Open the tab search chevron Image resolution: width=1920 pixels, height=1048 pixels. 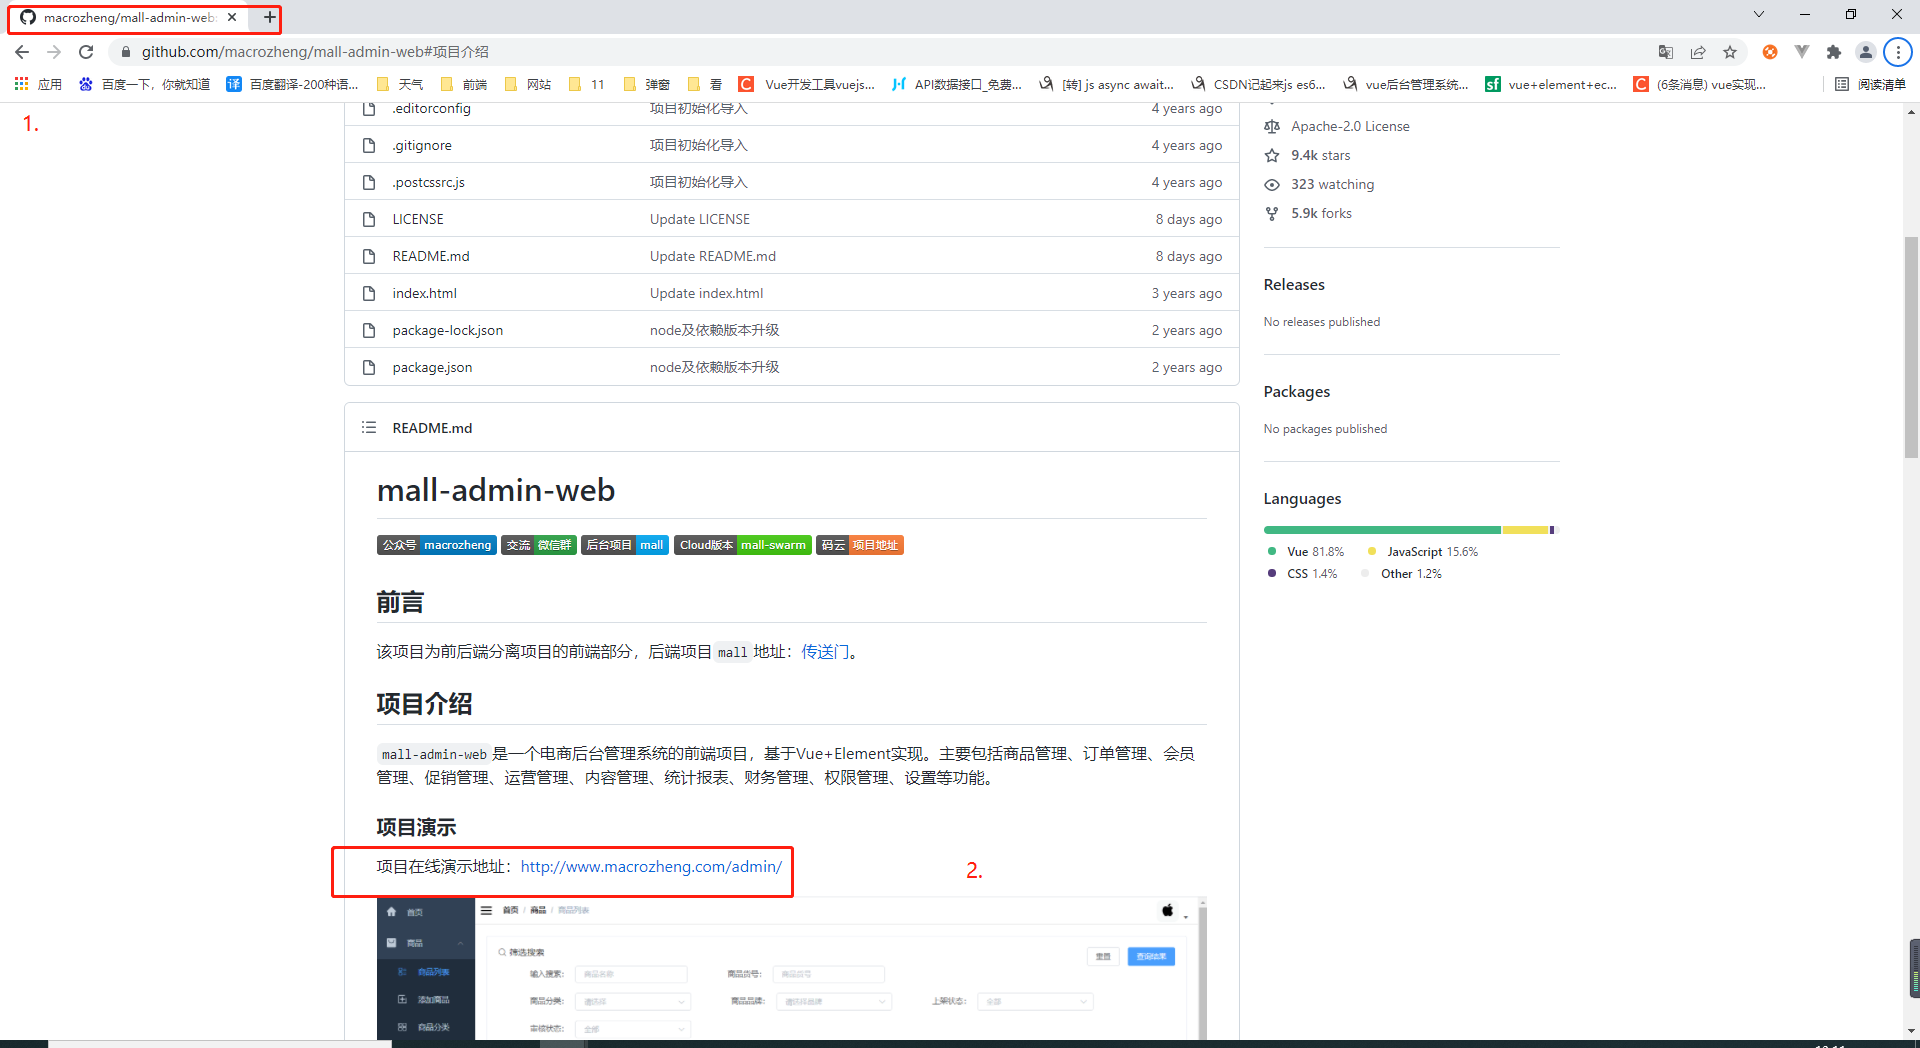[1758, 14]
